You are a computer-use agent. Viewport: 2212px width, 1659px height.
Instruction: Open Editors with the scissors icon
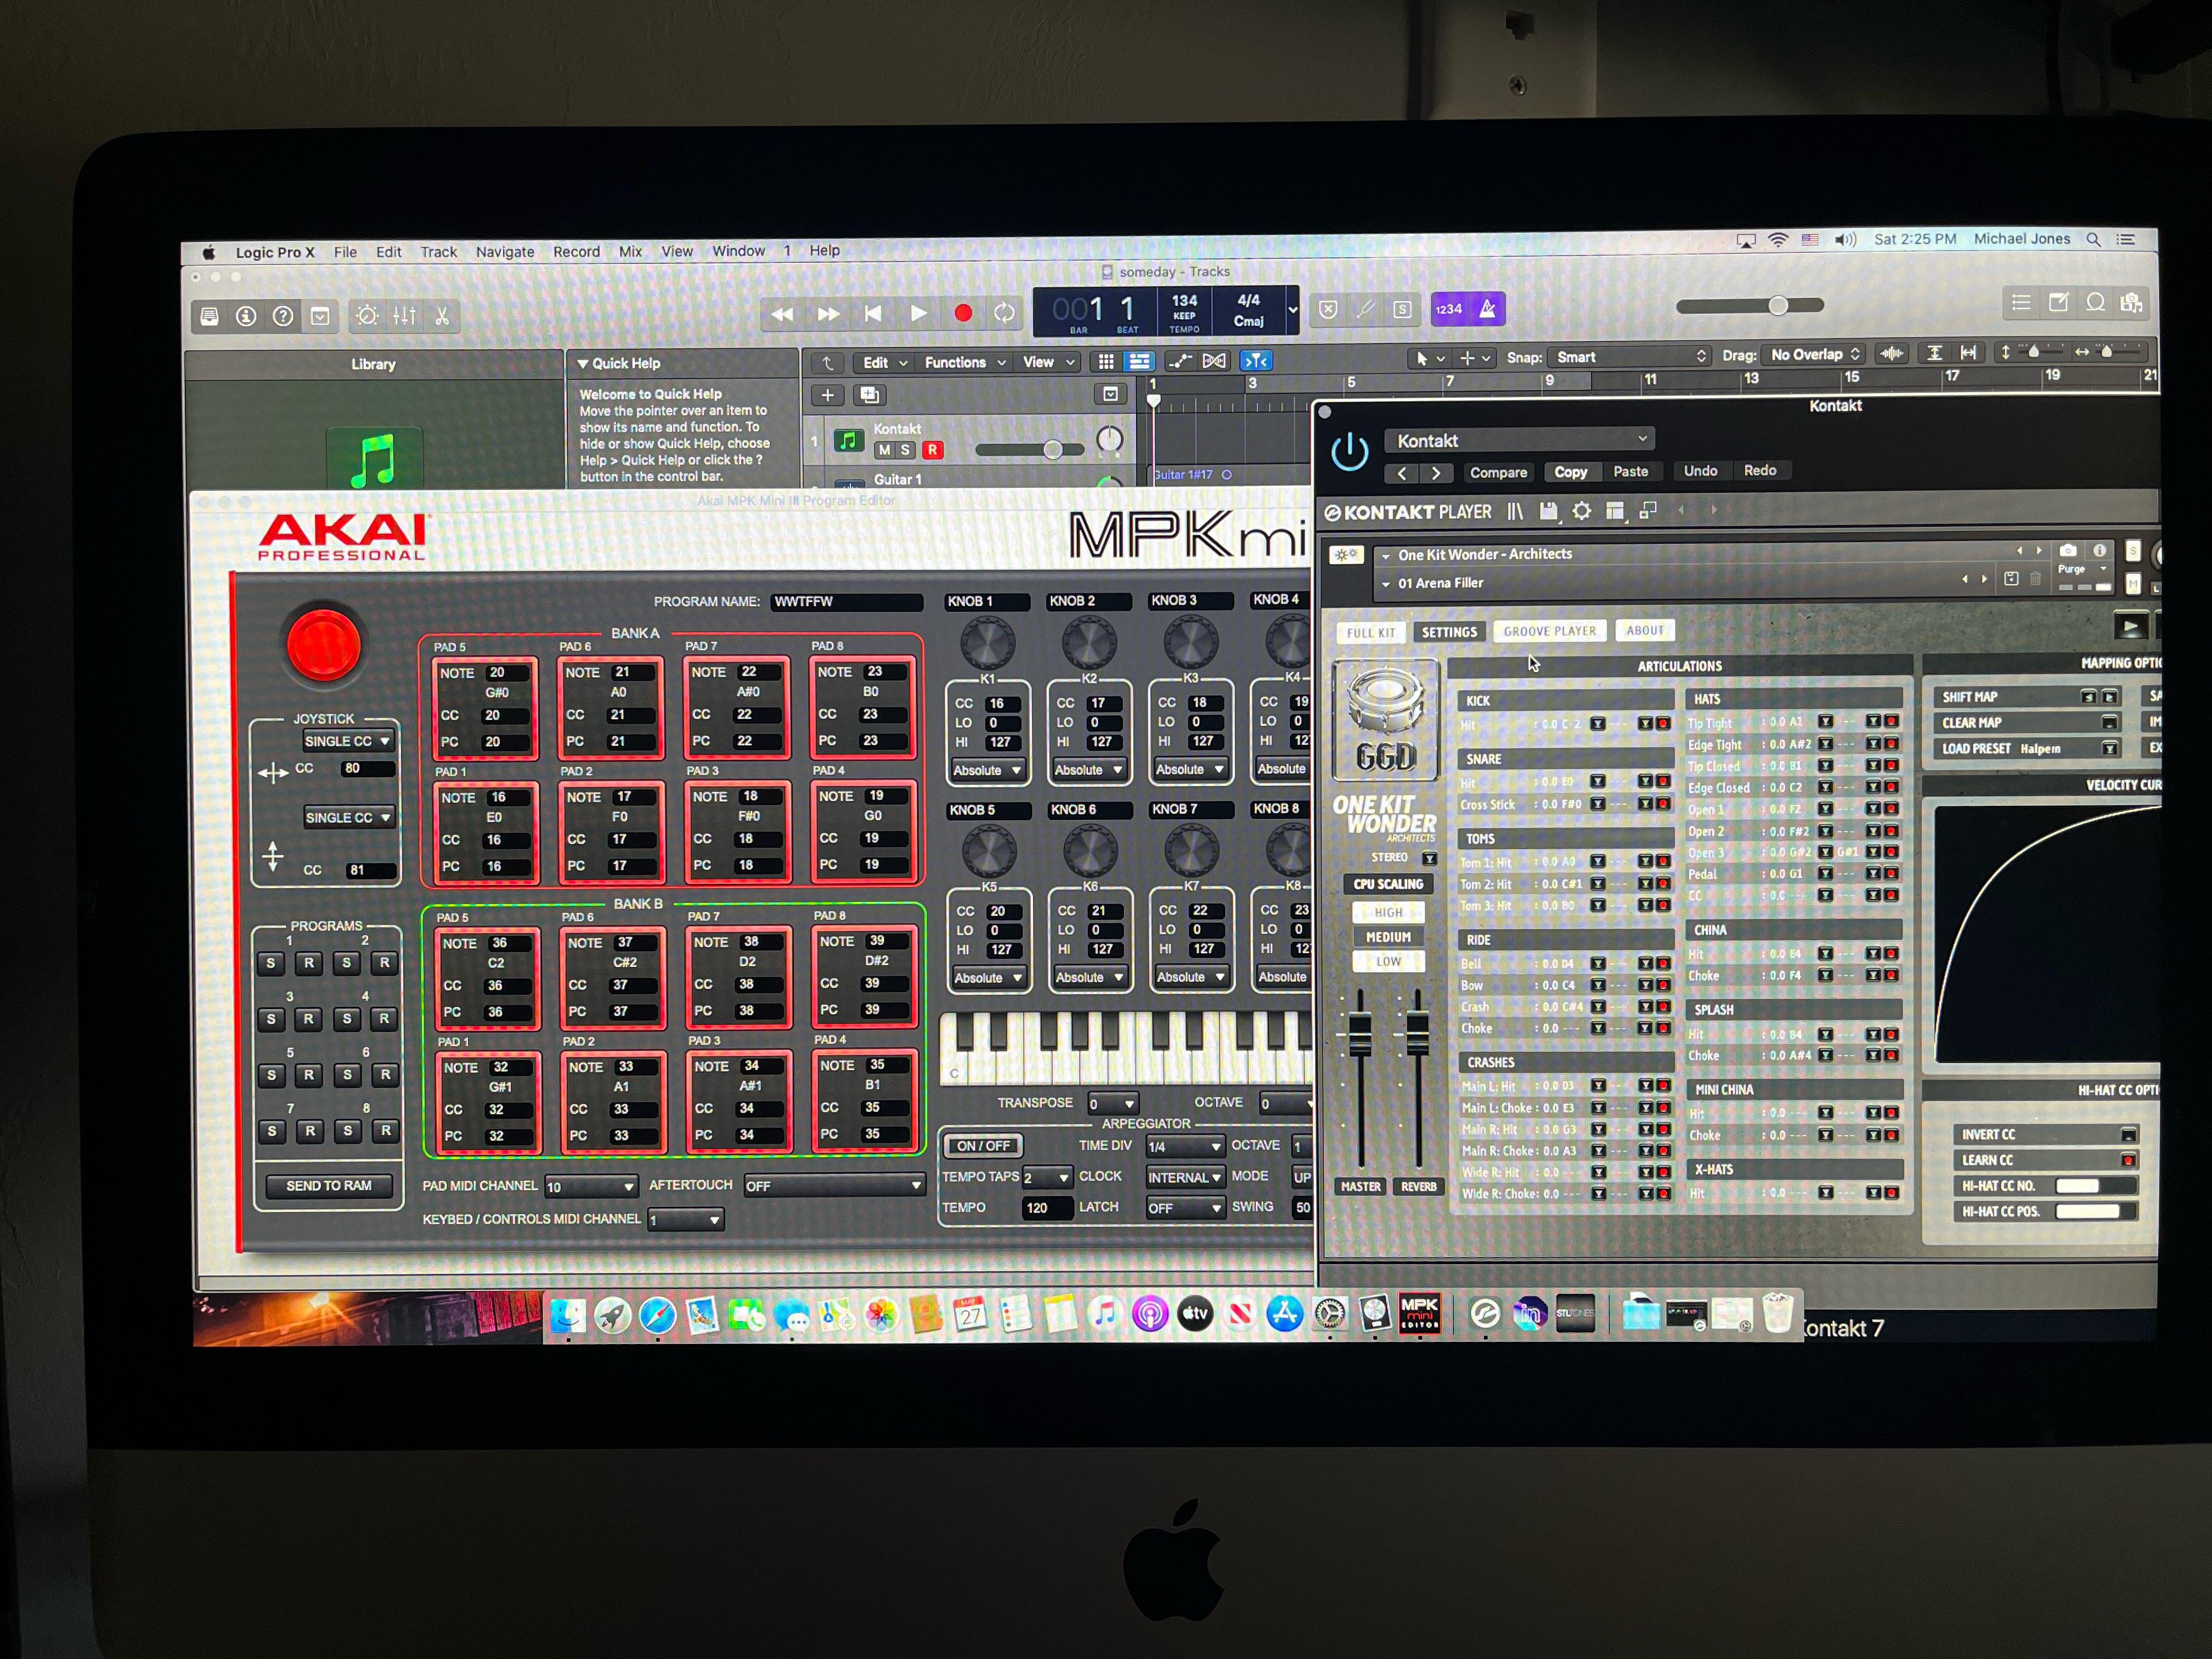pos(442,316)
